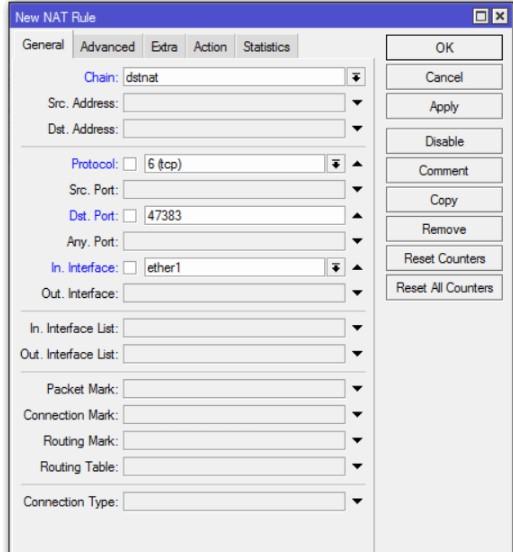Expand the Connection Type field arrow
Screen dimensions: 513x552
357,501
